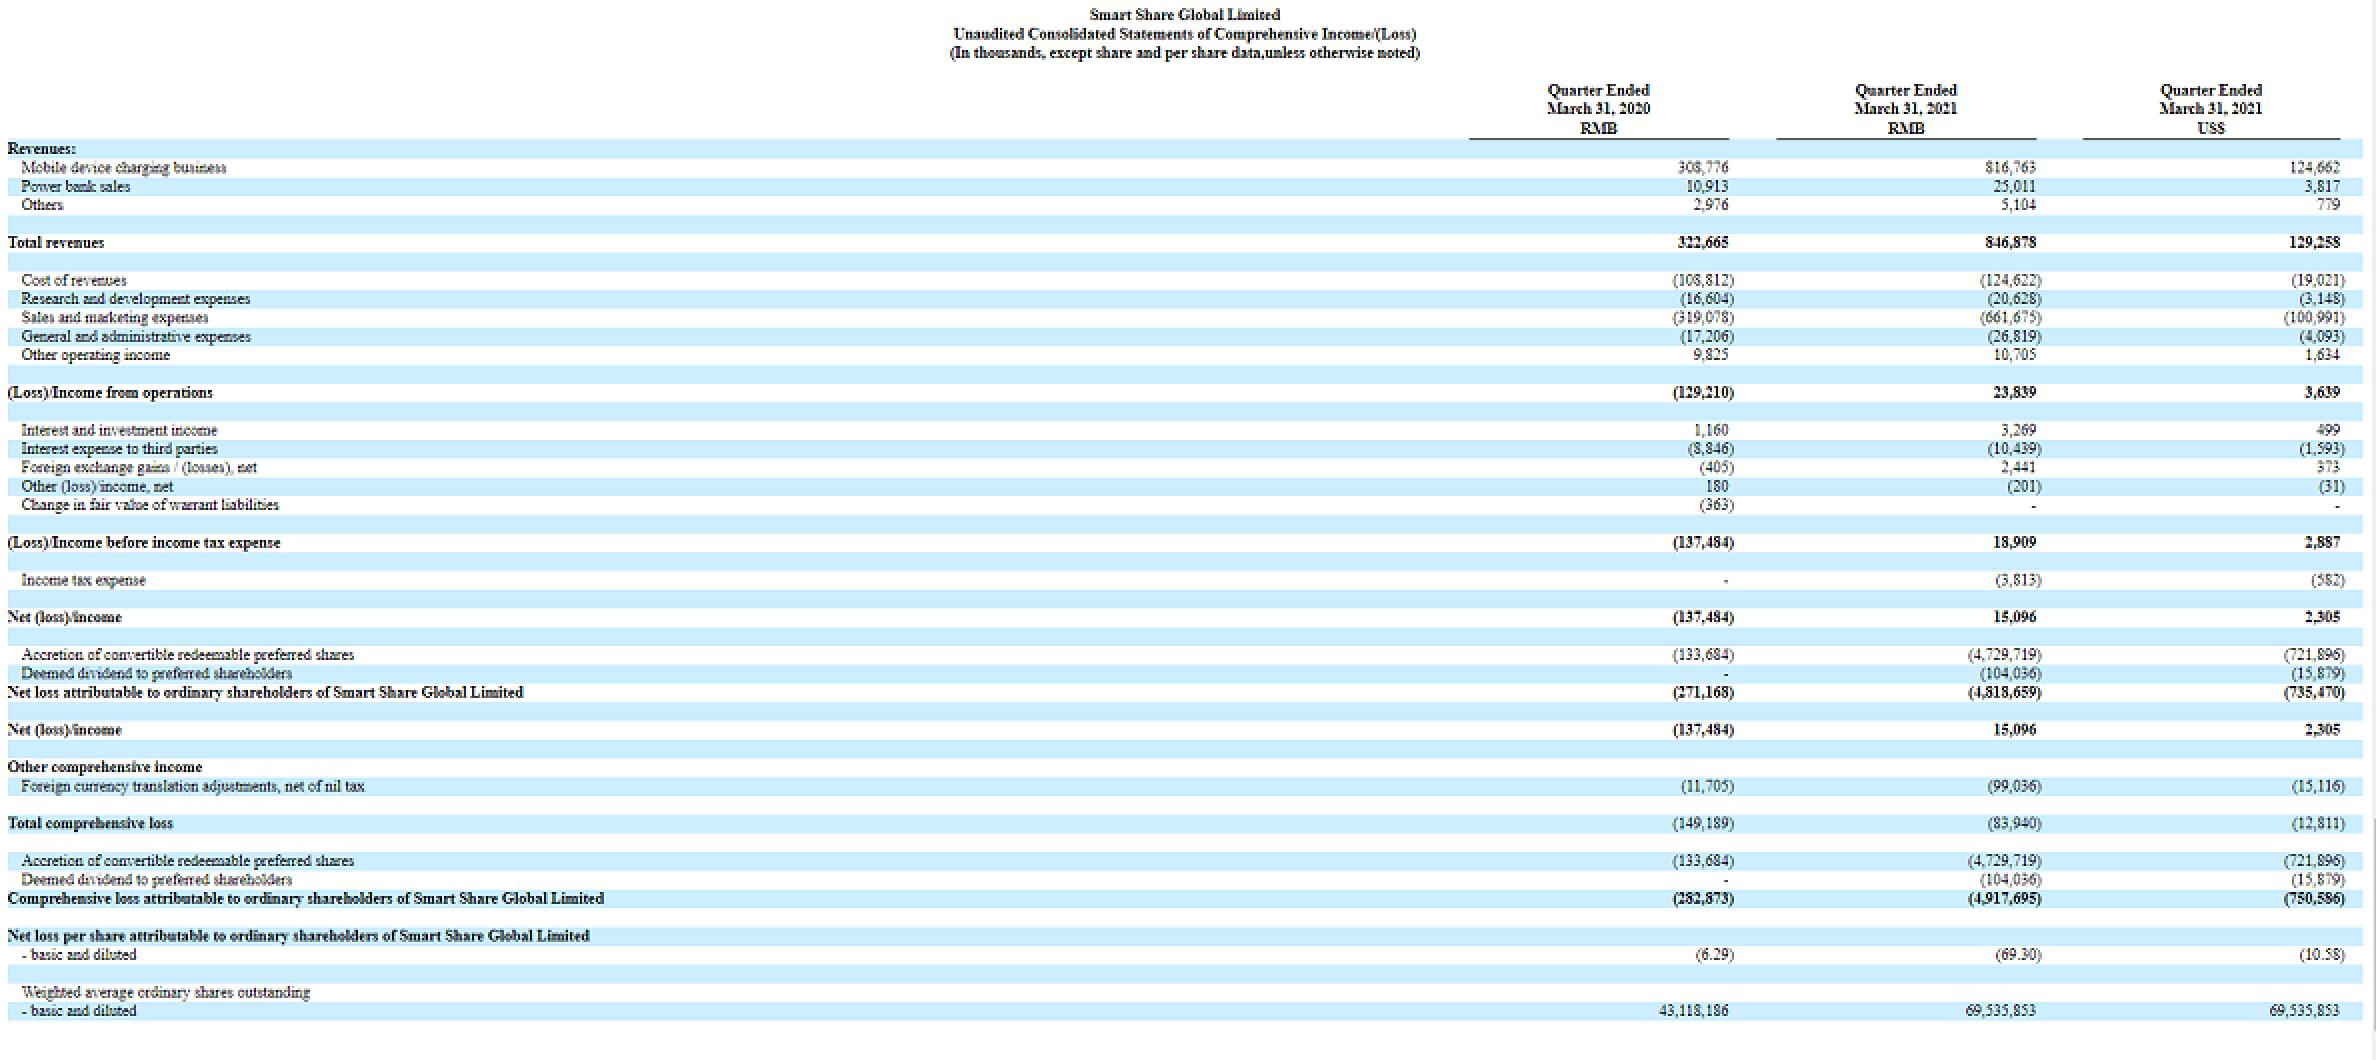
Task: Click 'Other comprehensive income' heading
Action: [x=105, y=767]
